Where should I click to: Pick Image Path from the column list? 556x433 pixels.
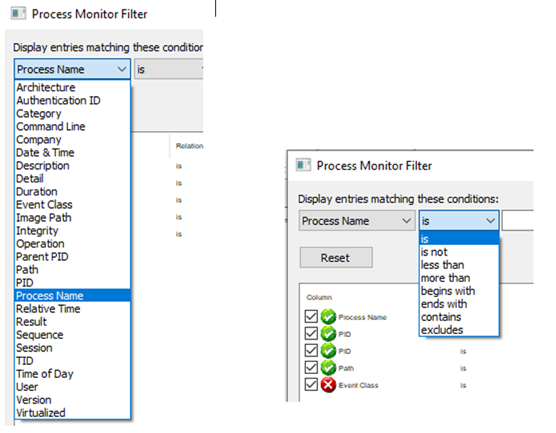tap(72, 217)
